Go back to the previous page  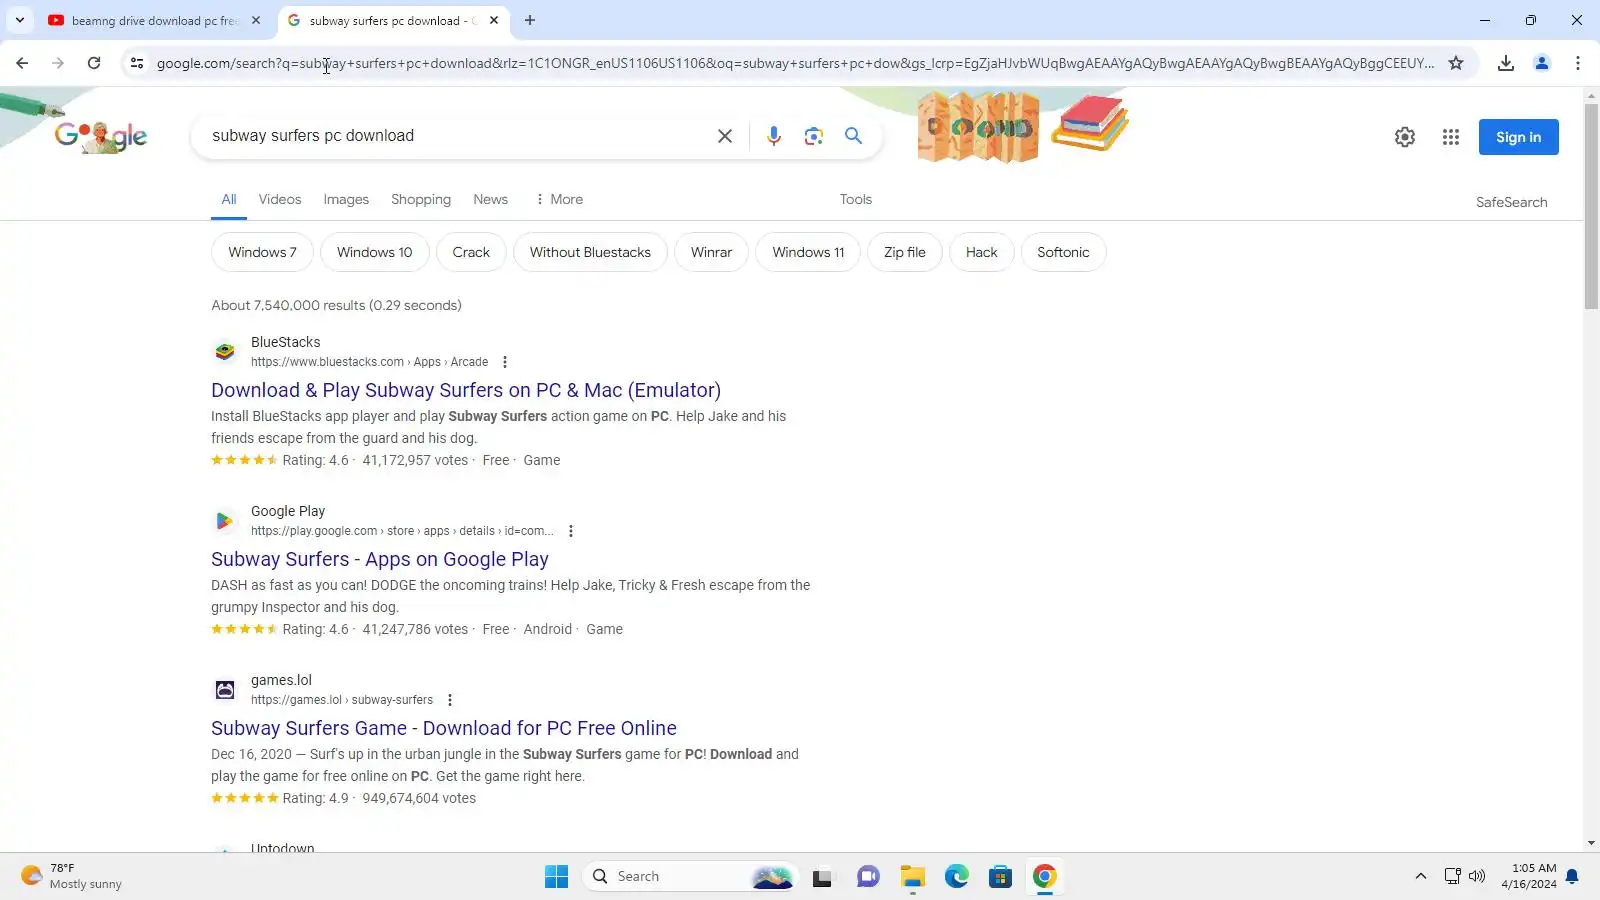click(x=22, y=63)
